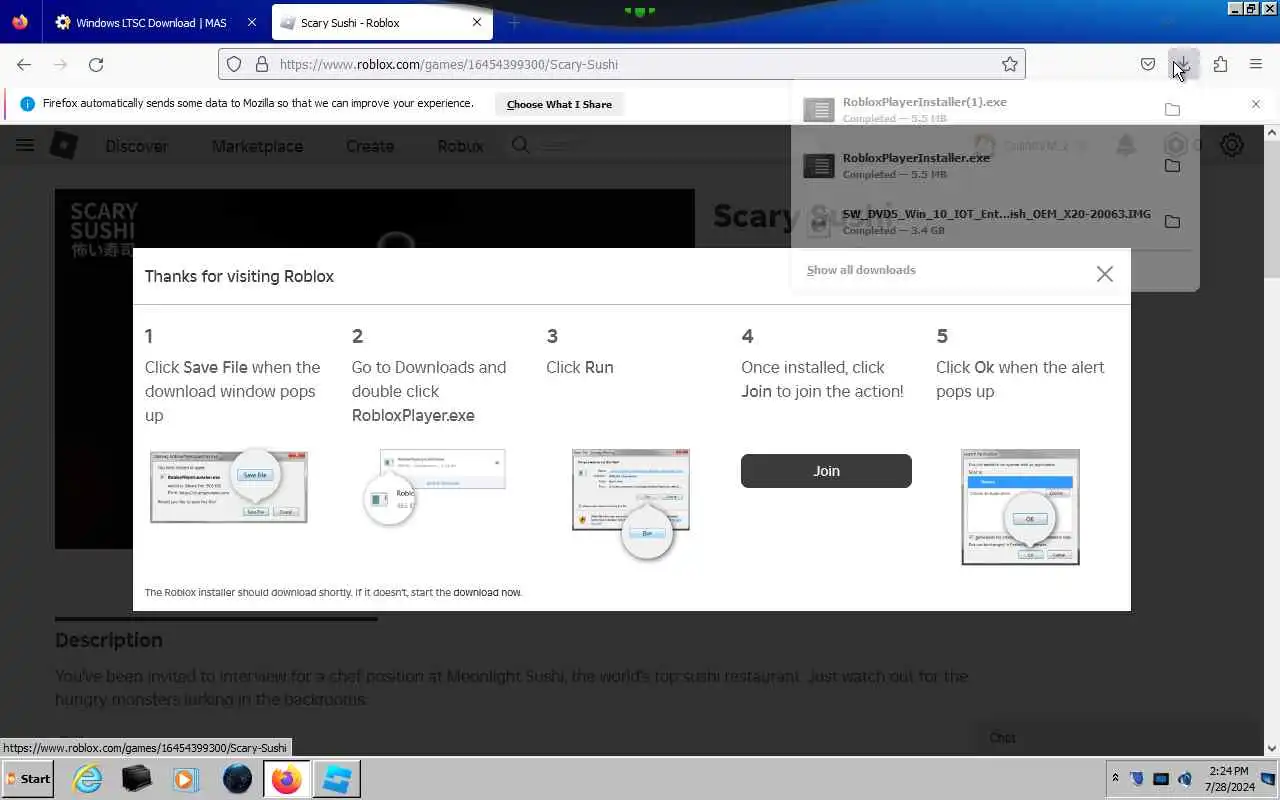Show RobloxPlayerInstaller.exe in folder

point(1173,165)
